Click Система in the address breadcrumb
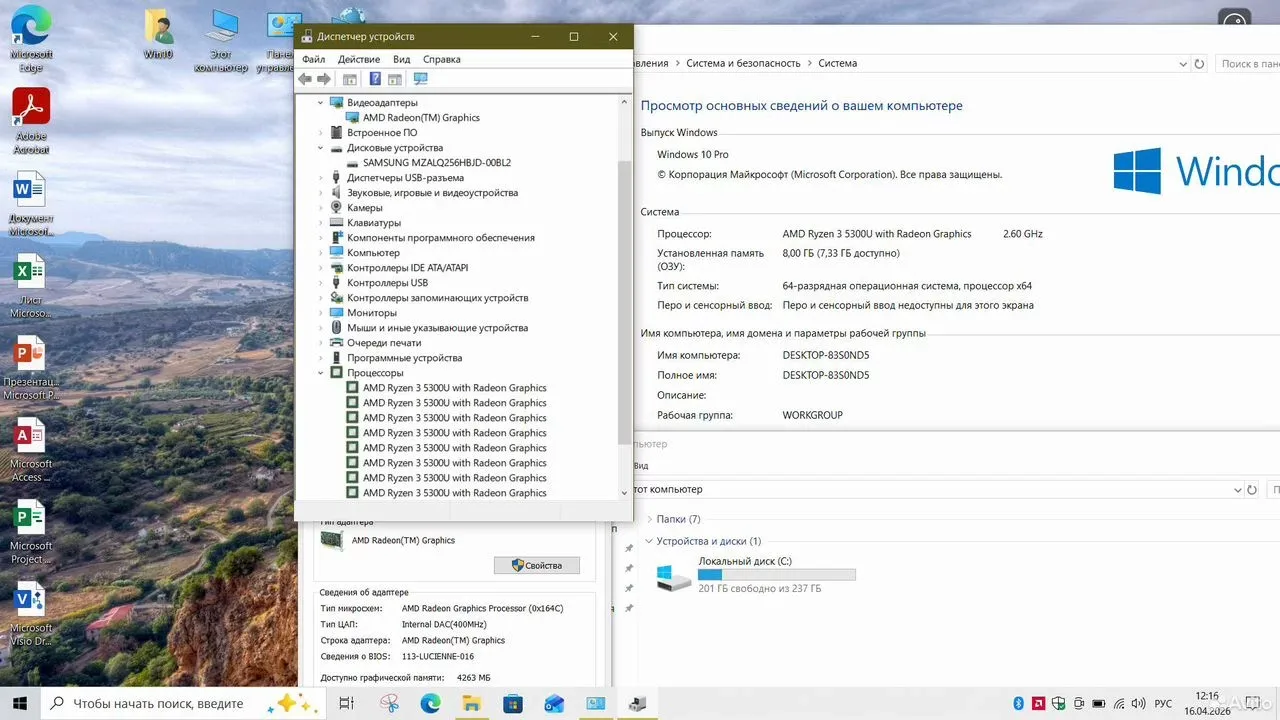The height and width of the screenshot is (720, 1280). 838,63
